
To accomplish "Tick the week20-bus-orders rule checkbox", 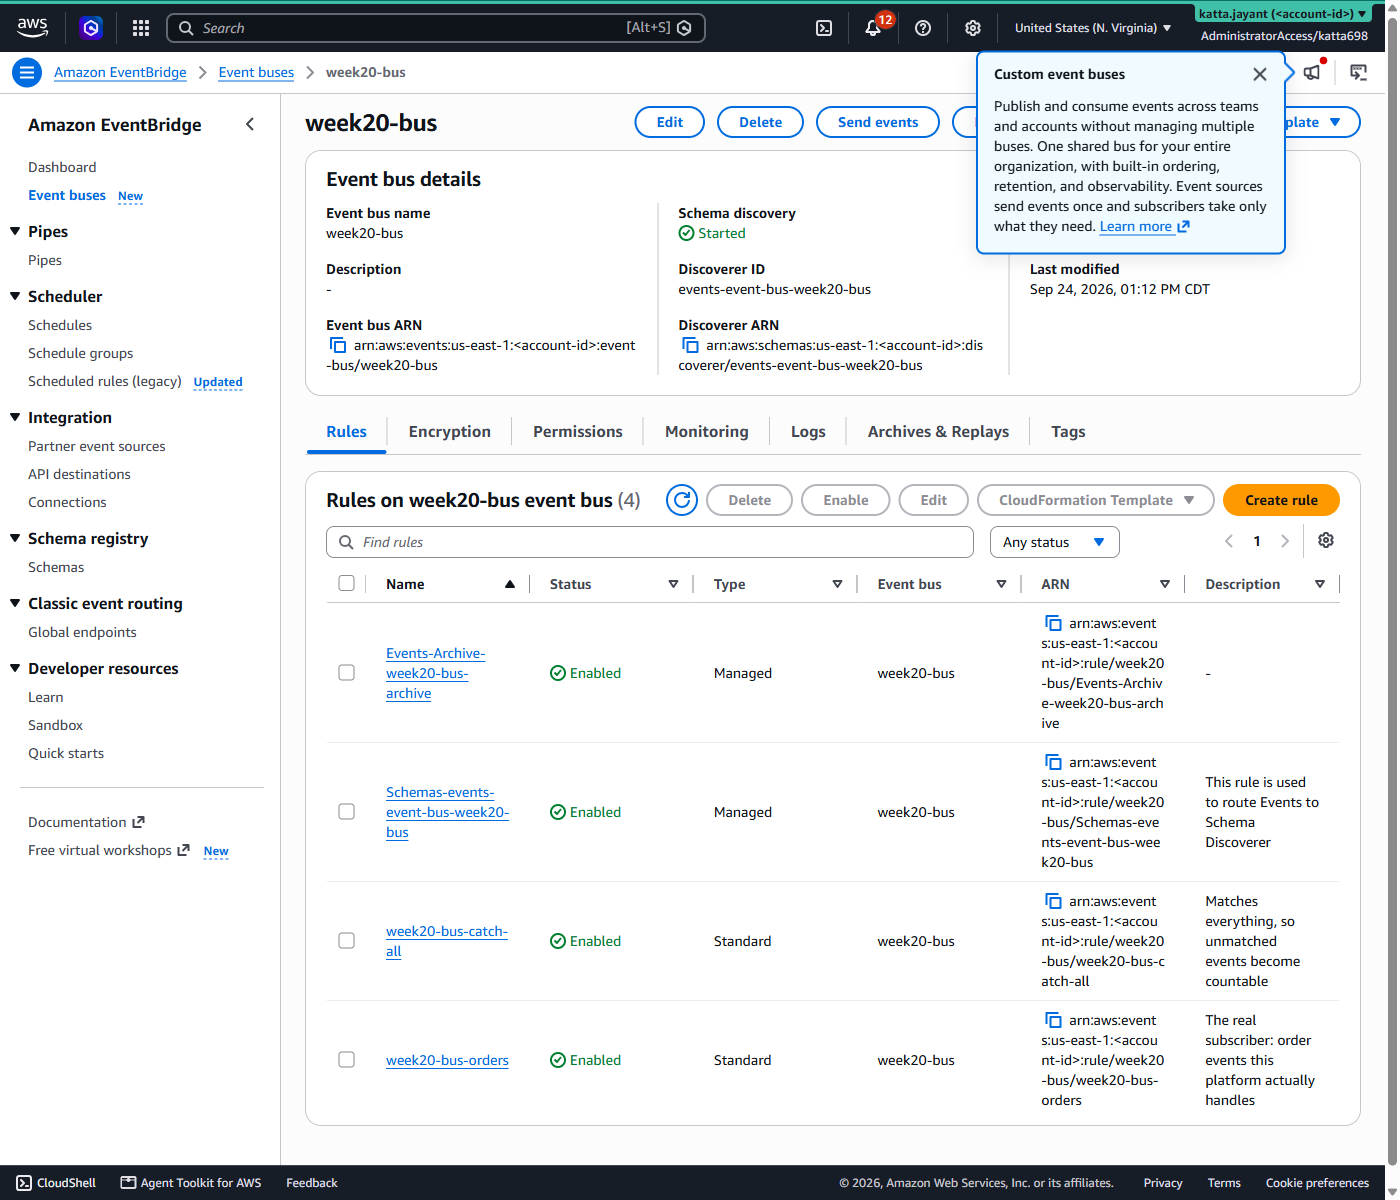I will [346, 1059].
